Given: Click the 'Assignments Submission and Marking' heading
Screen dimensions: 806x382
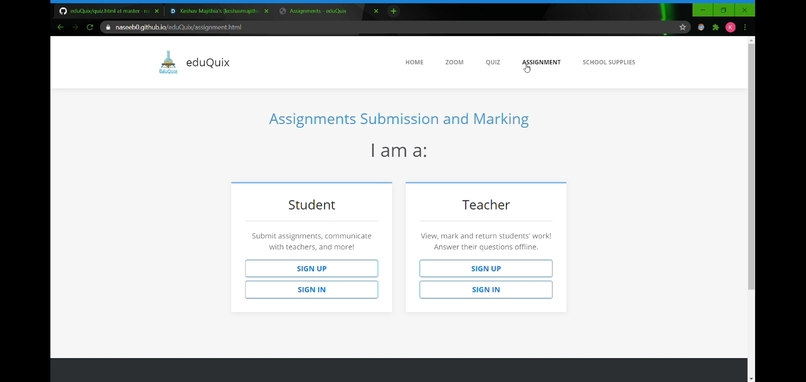Looking at the screenshot, I should coord(399,119).
